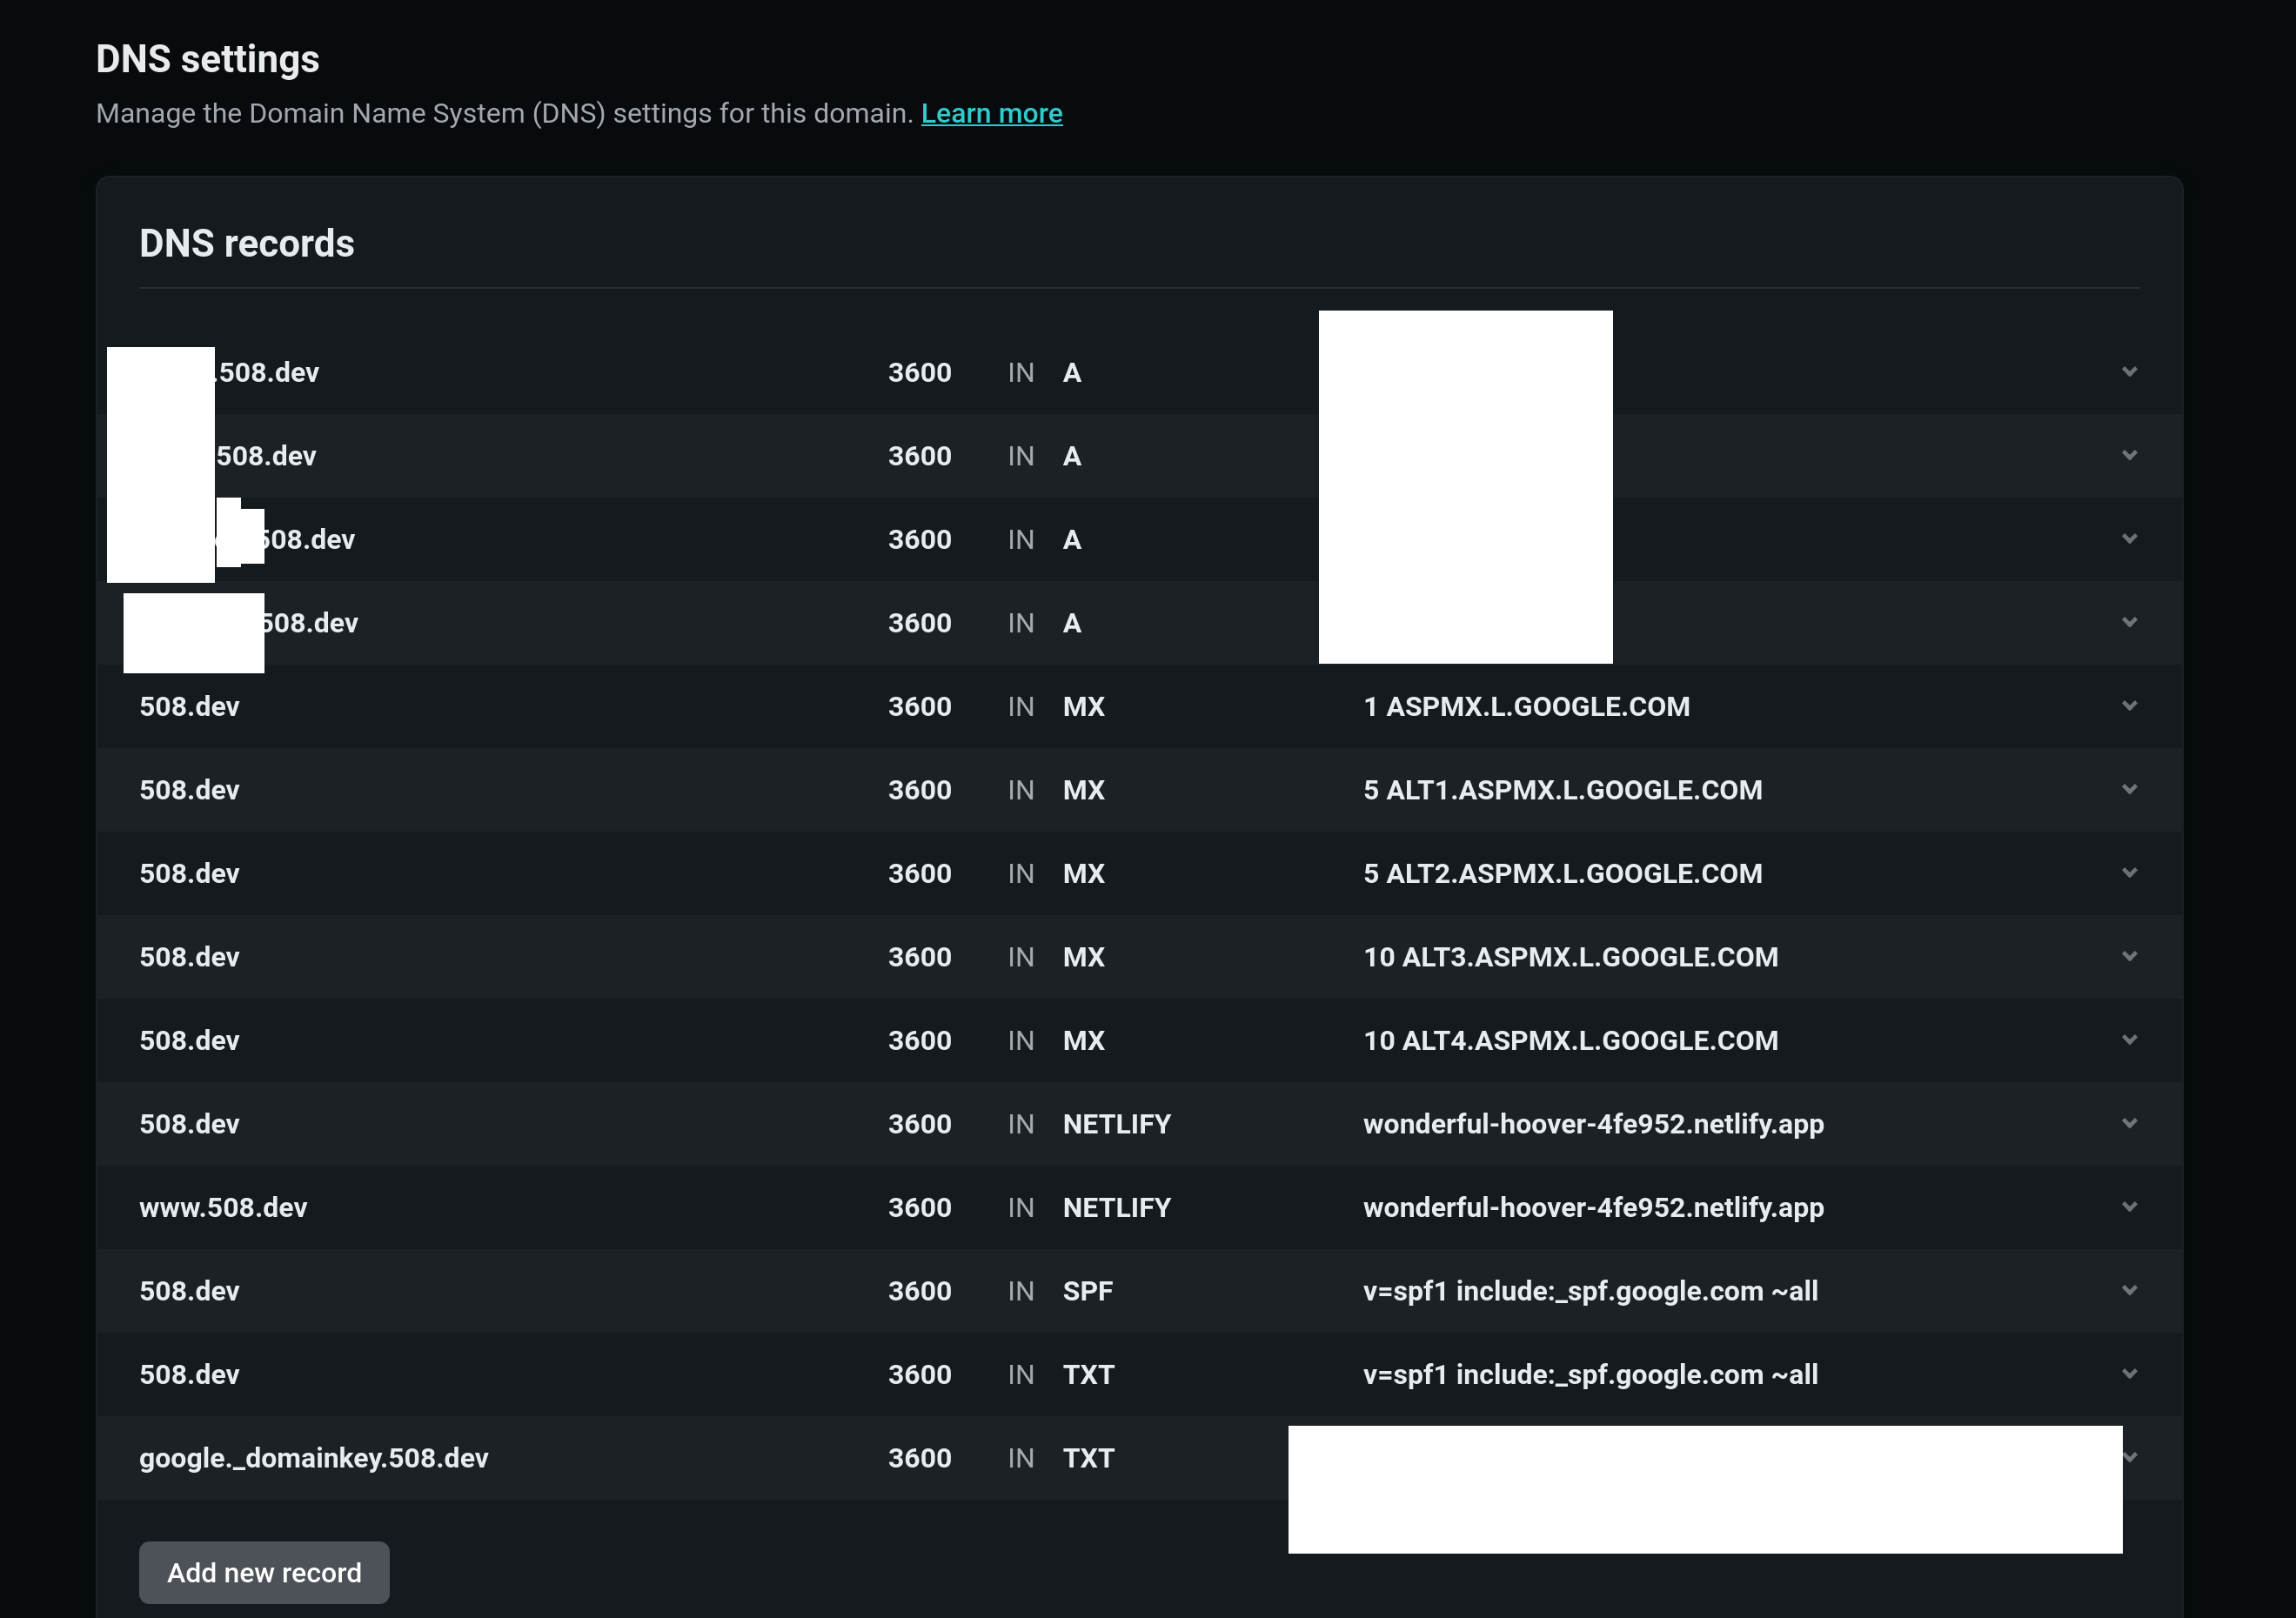Select the www.508.dev record name
This screenshot has height=1618, width=2296.
click(x=223, y=1208)
